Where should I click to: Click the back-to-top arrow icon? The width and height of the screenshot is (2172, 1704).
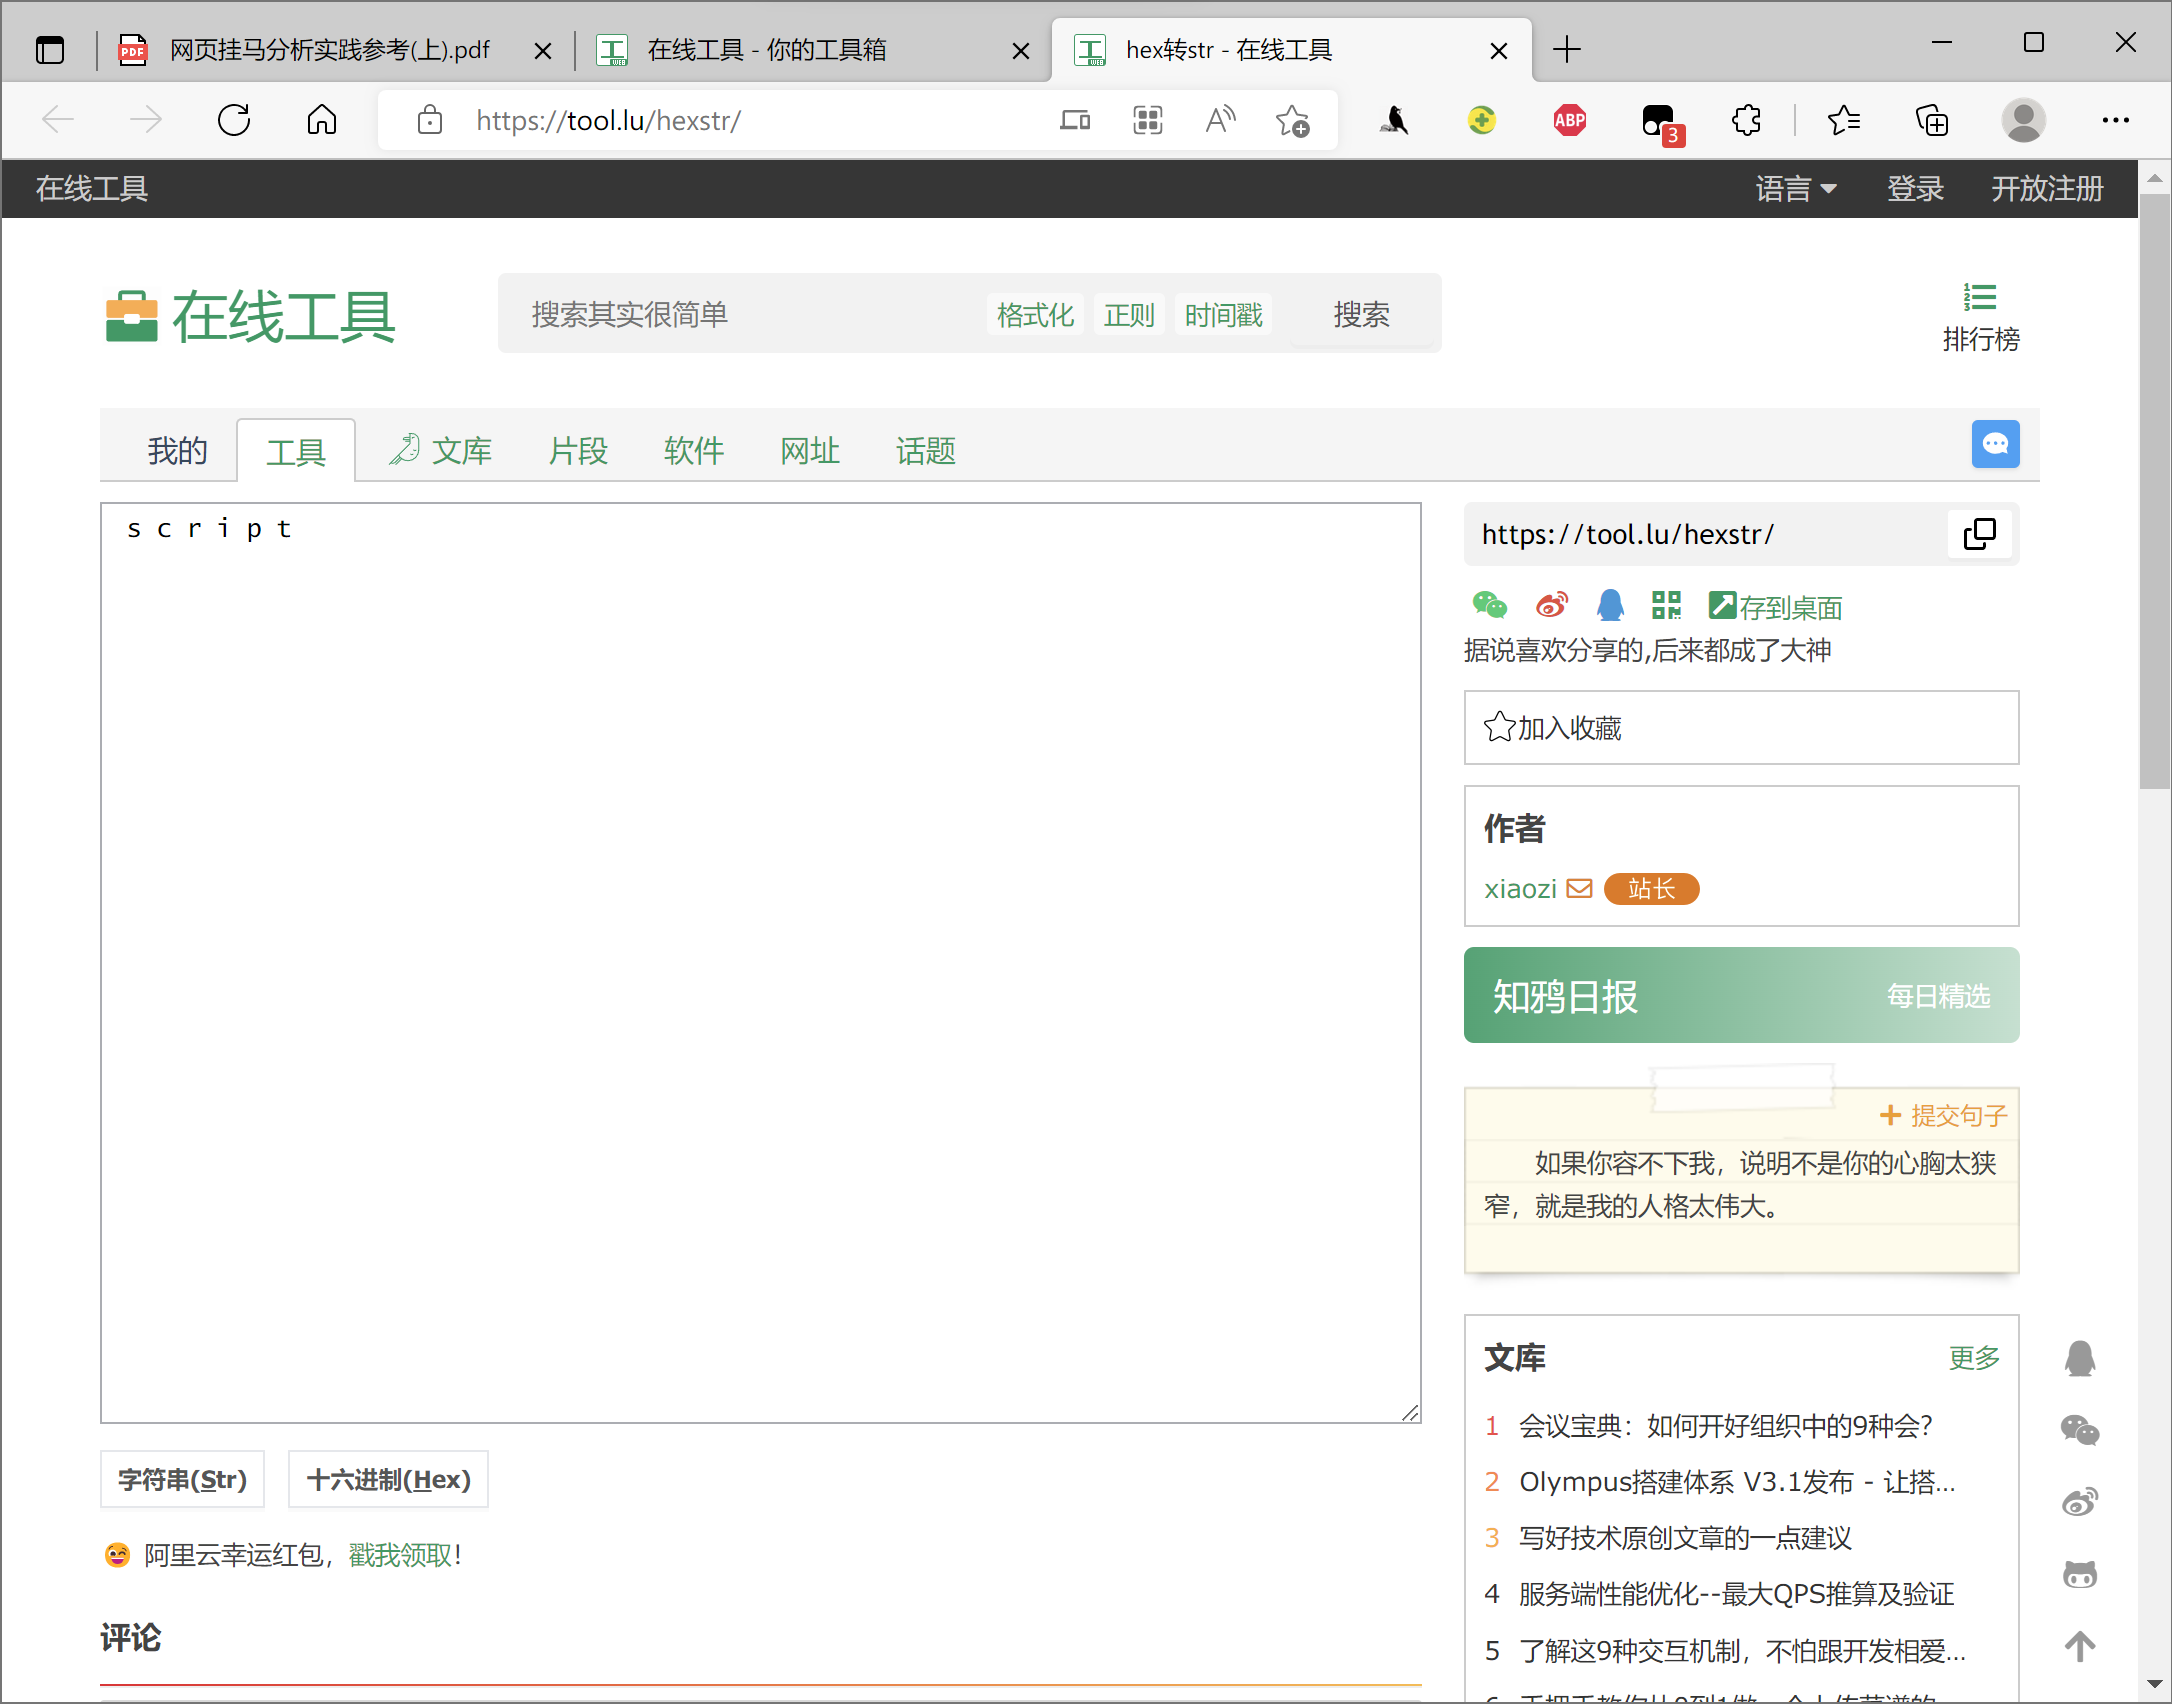(x=2080, y=1646)
